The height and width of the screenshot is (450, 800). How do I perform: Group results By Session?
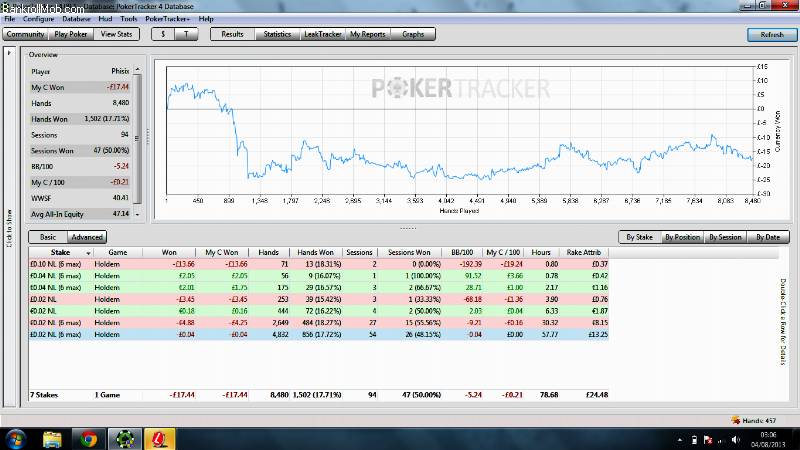[725, 237]
